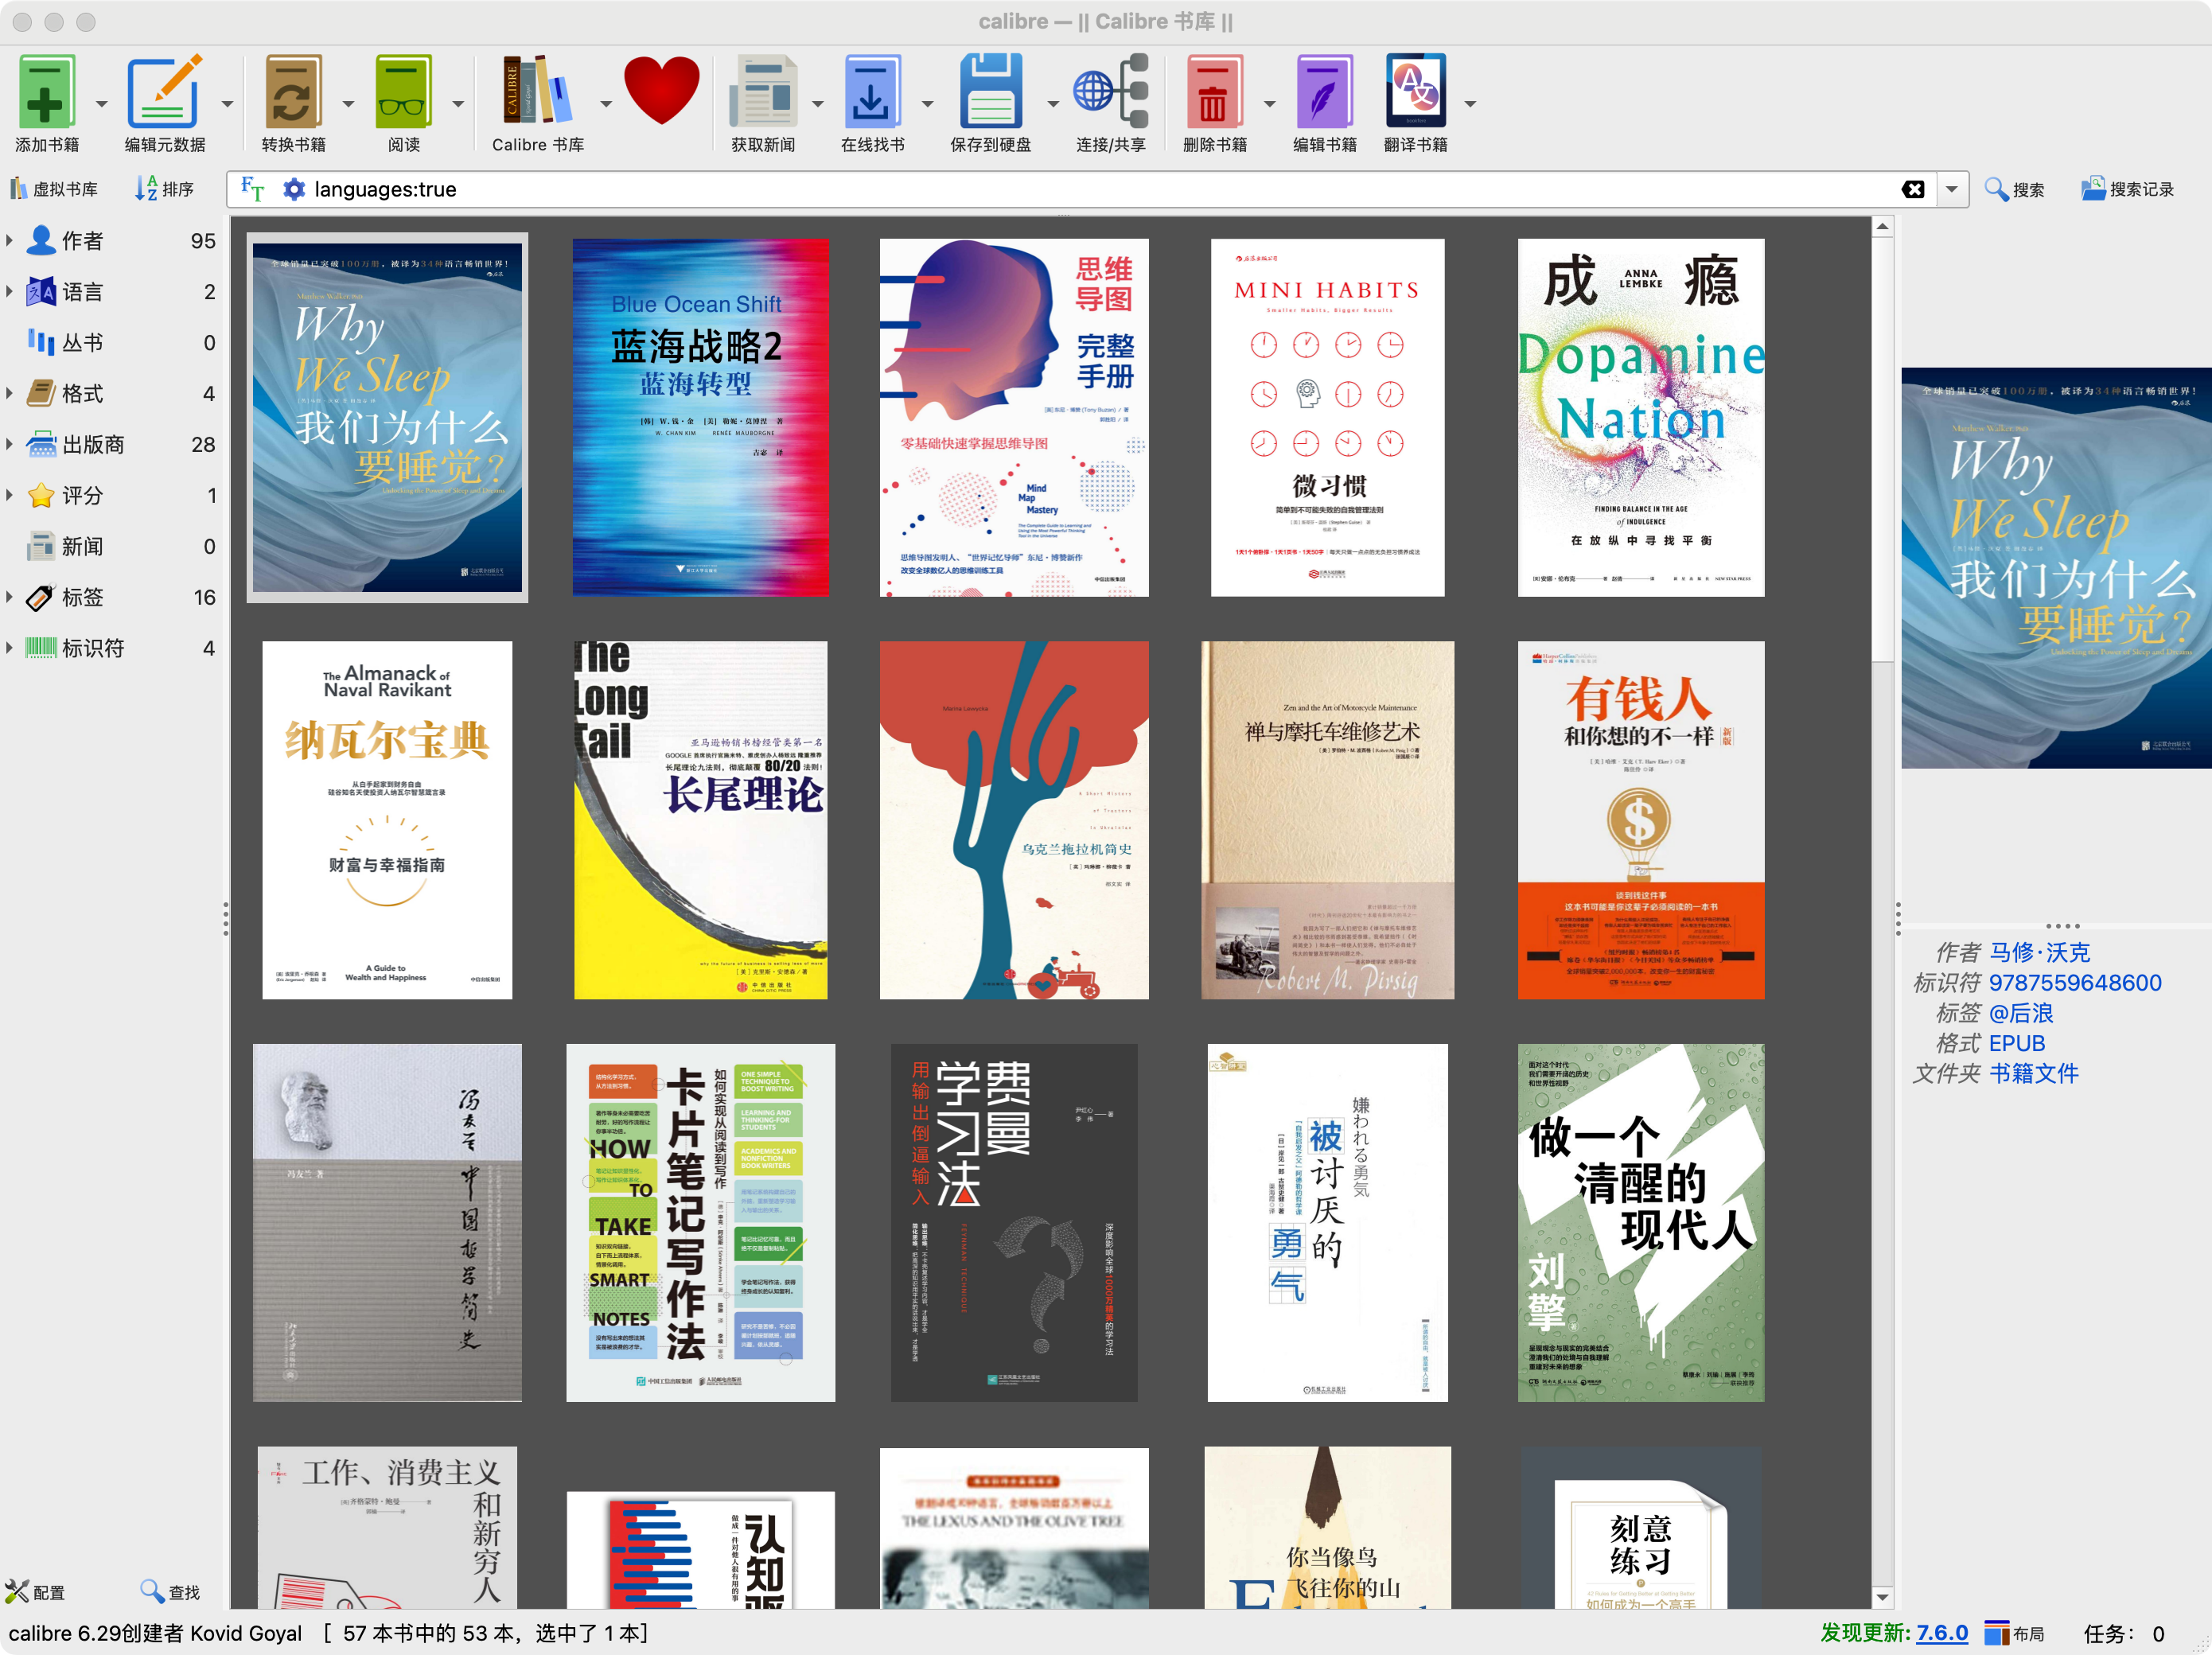
Task: Open Fetch news (获取新闻) icon
Action: [763, 92]
